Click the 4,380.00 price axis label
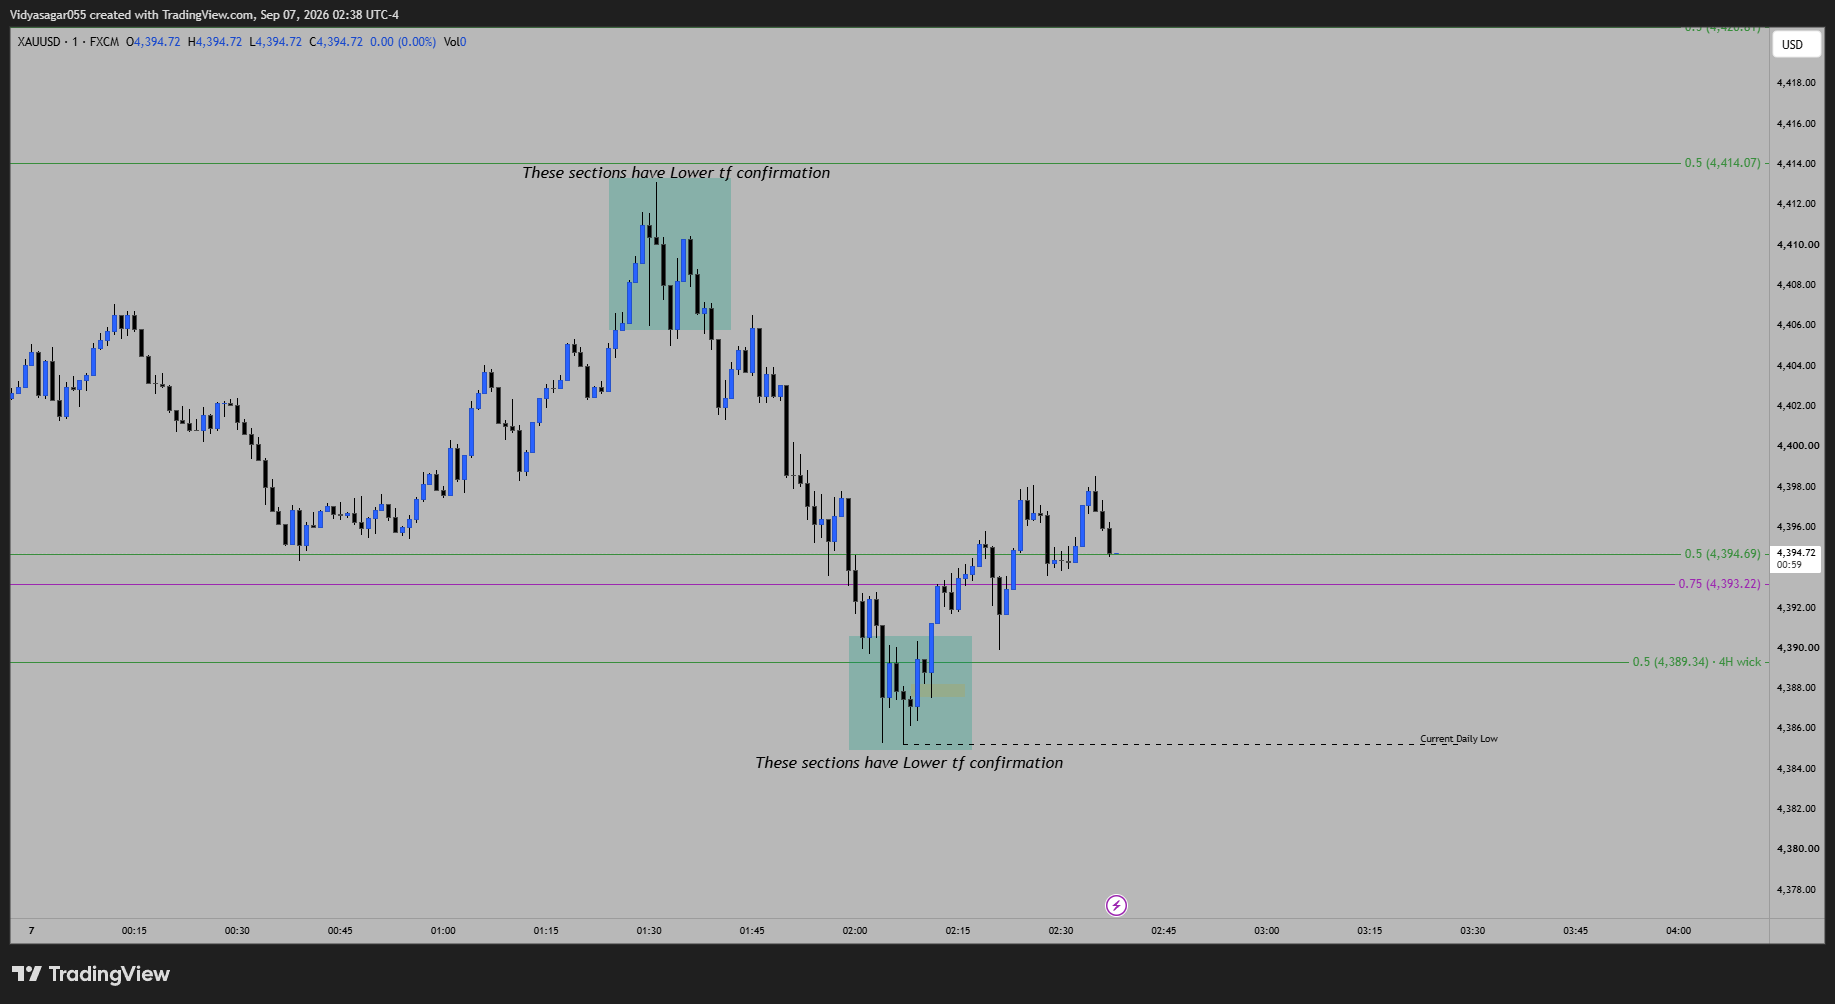 pos(1797,849)
